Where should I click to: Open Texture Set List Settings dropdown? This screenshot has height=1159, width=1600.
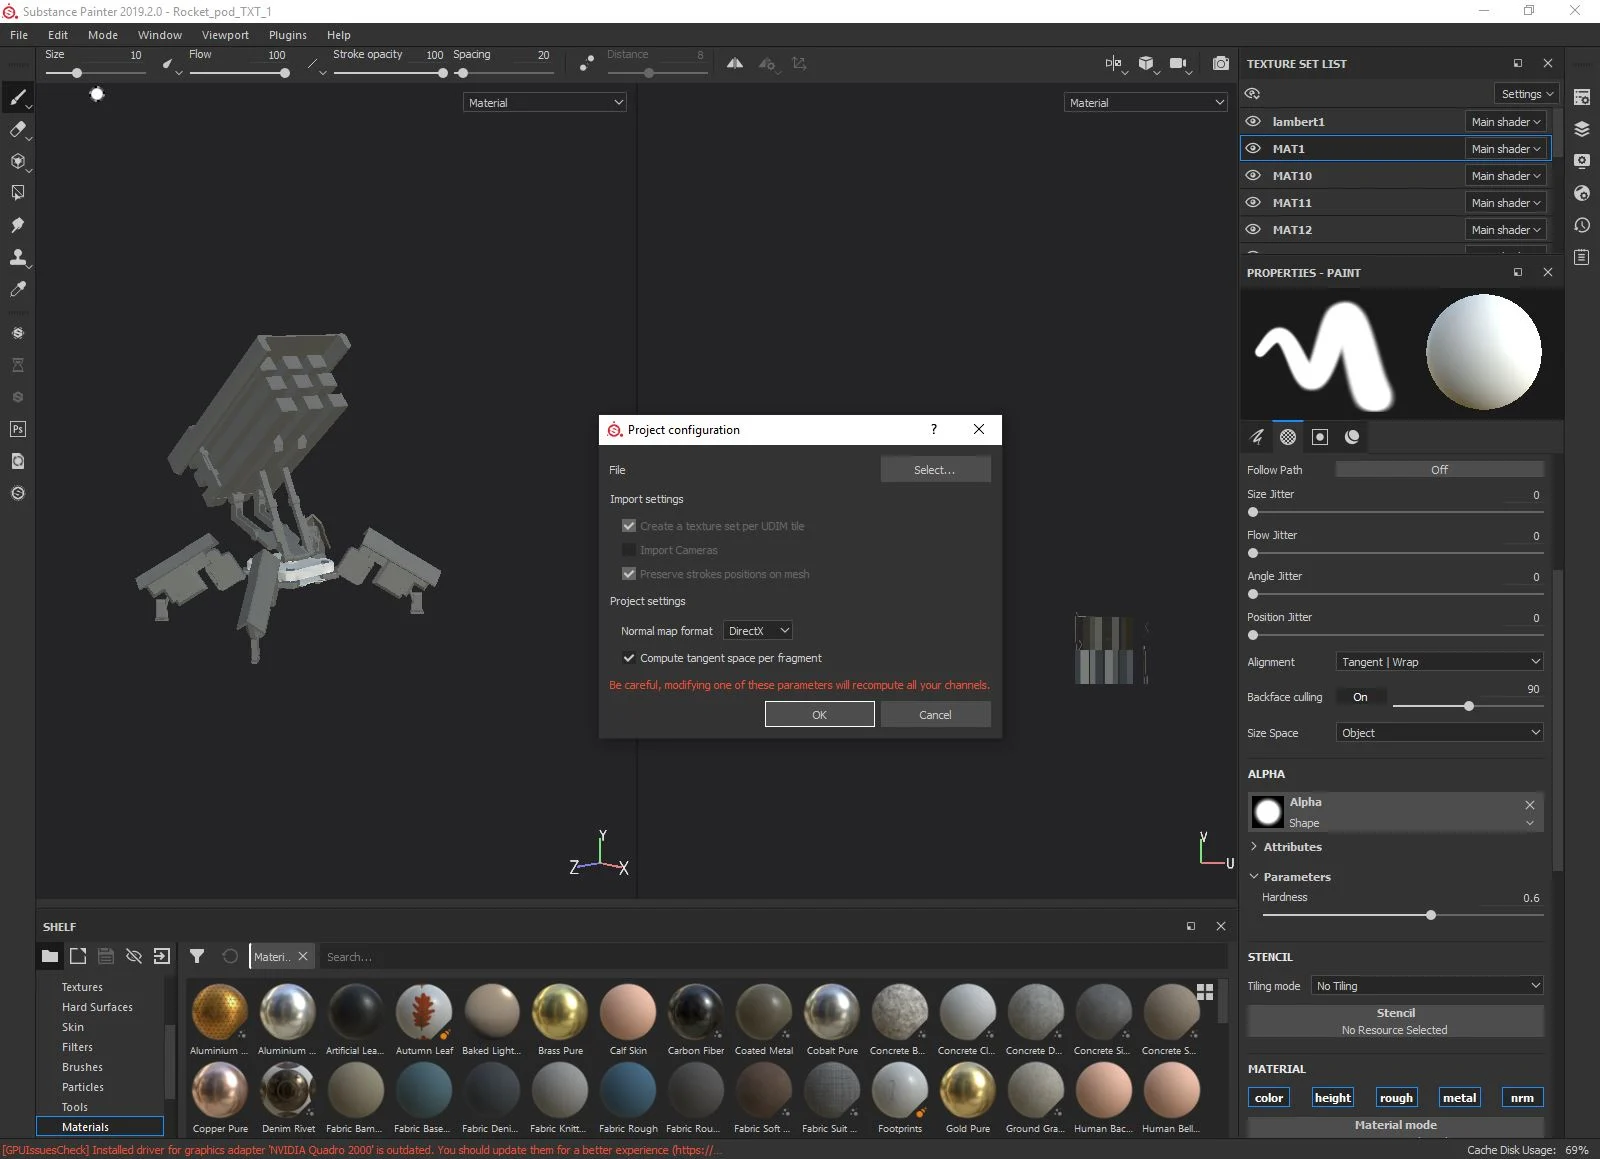1527,94
